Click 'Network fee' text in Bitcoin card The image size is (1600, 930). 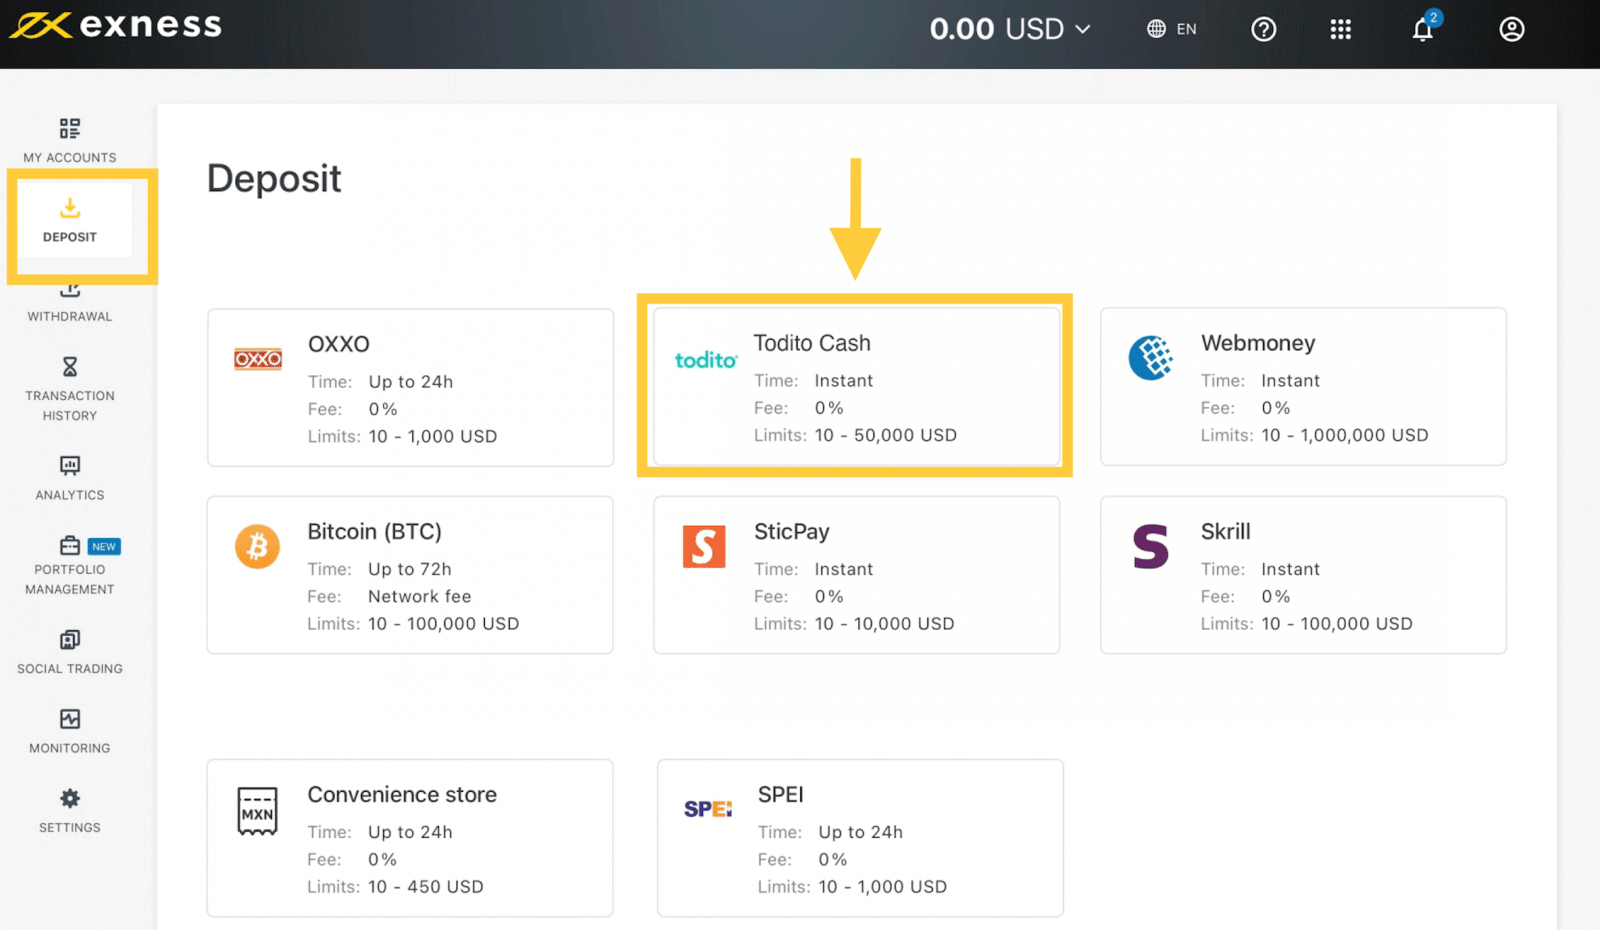point(420,596)
